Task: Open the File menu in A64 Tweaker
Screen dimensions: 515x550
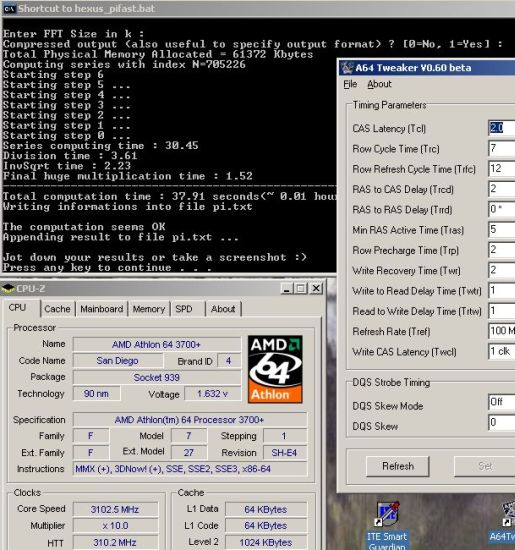Action: 350,84
